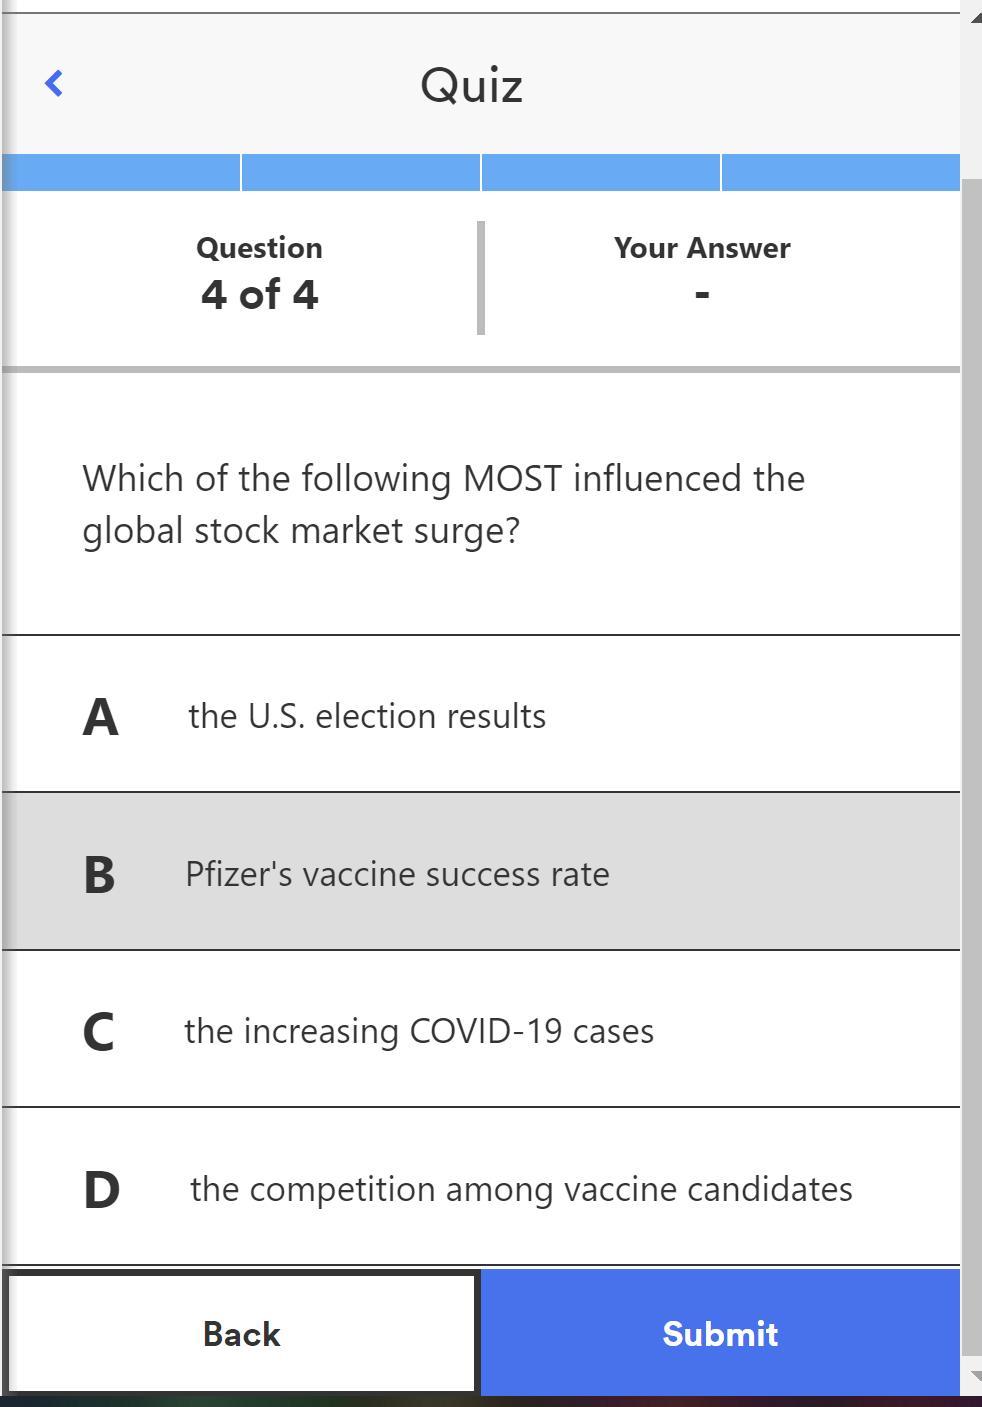
Task: Click the scroll up arrow
Action: (x=974, y=18)
